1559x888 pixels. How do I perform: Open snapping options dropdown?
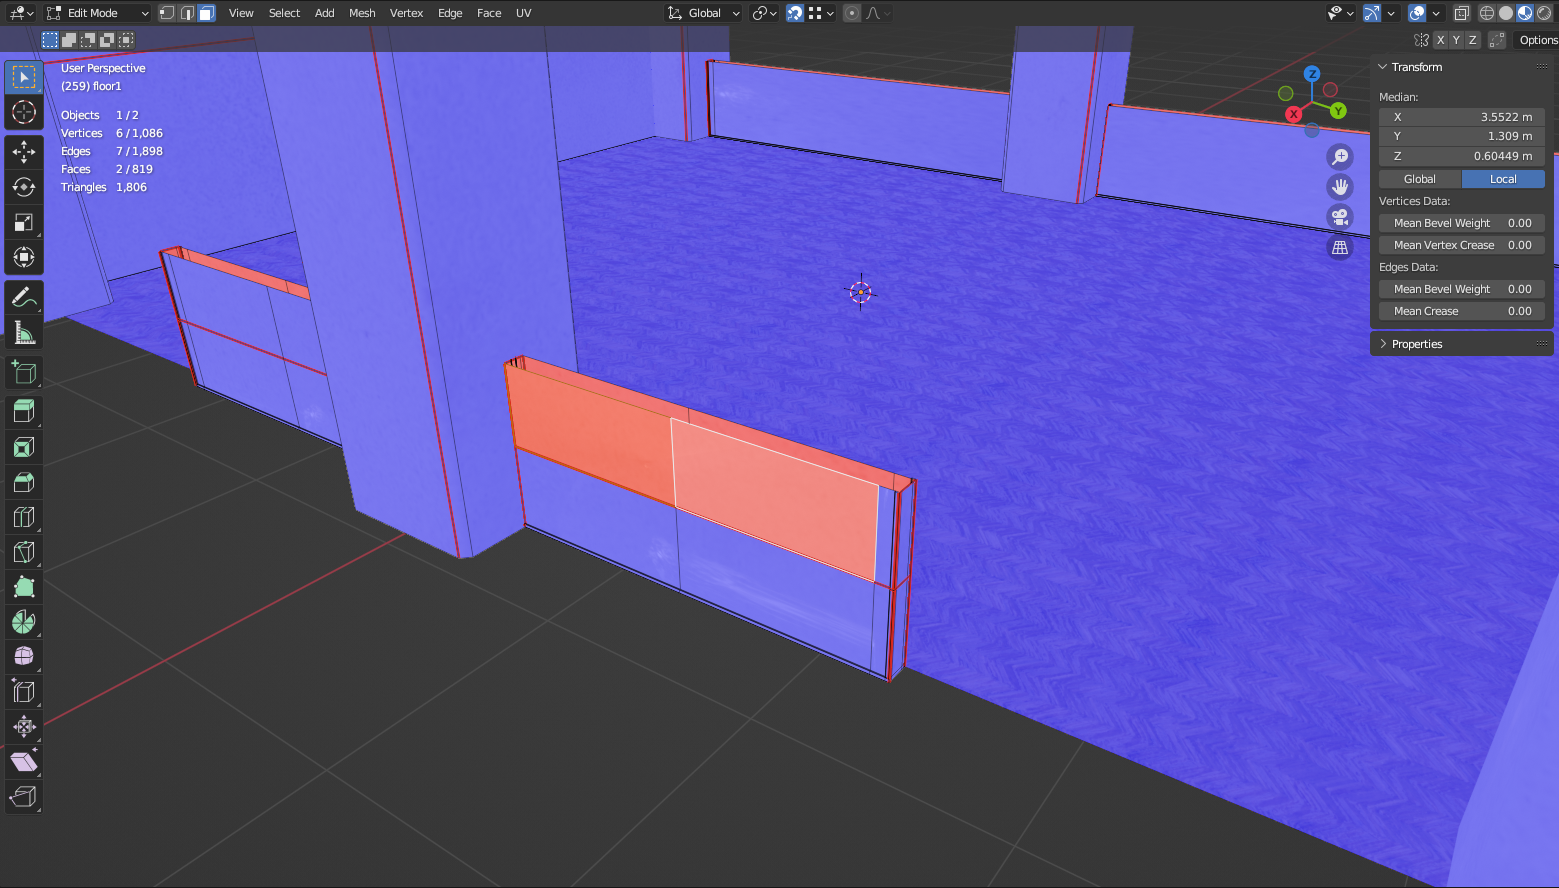tap(821, 13)
